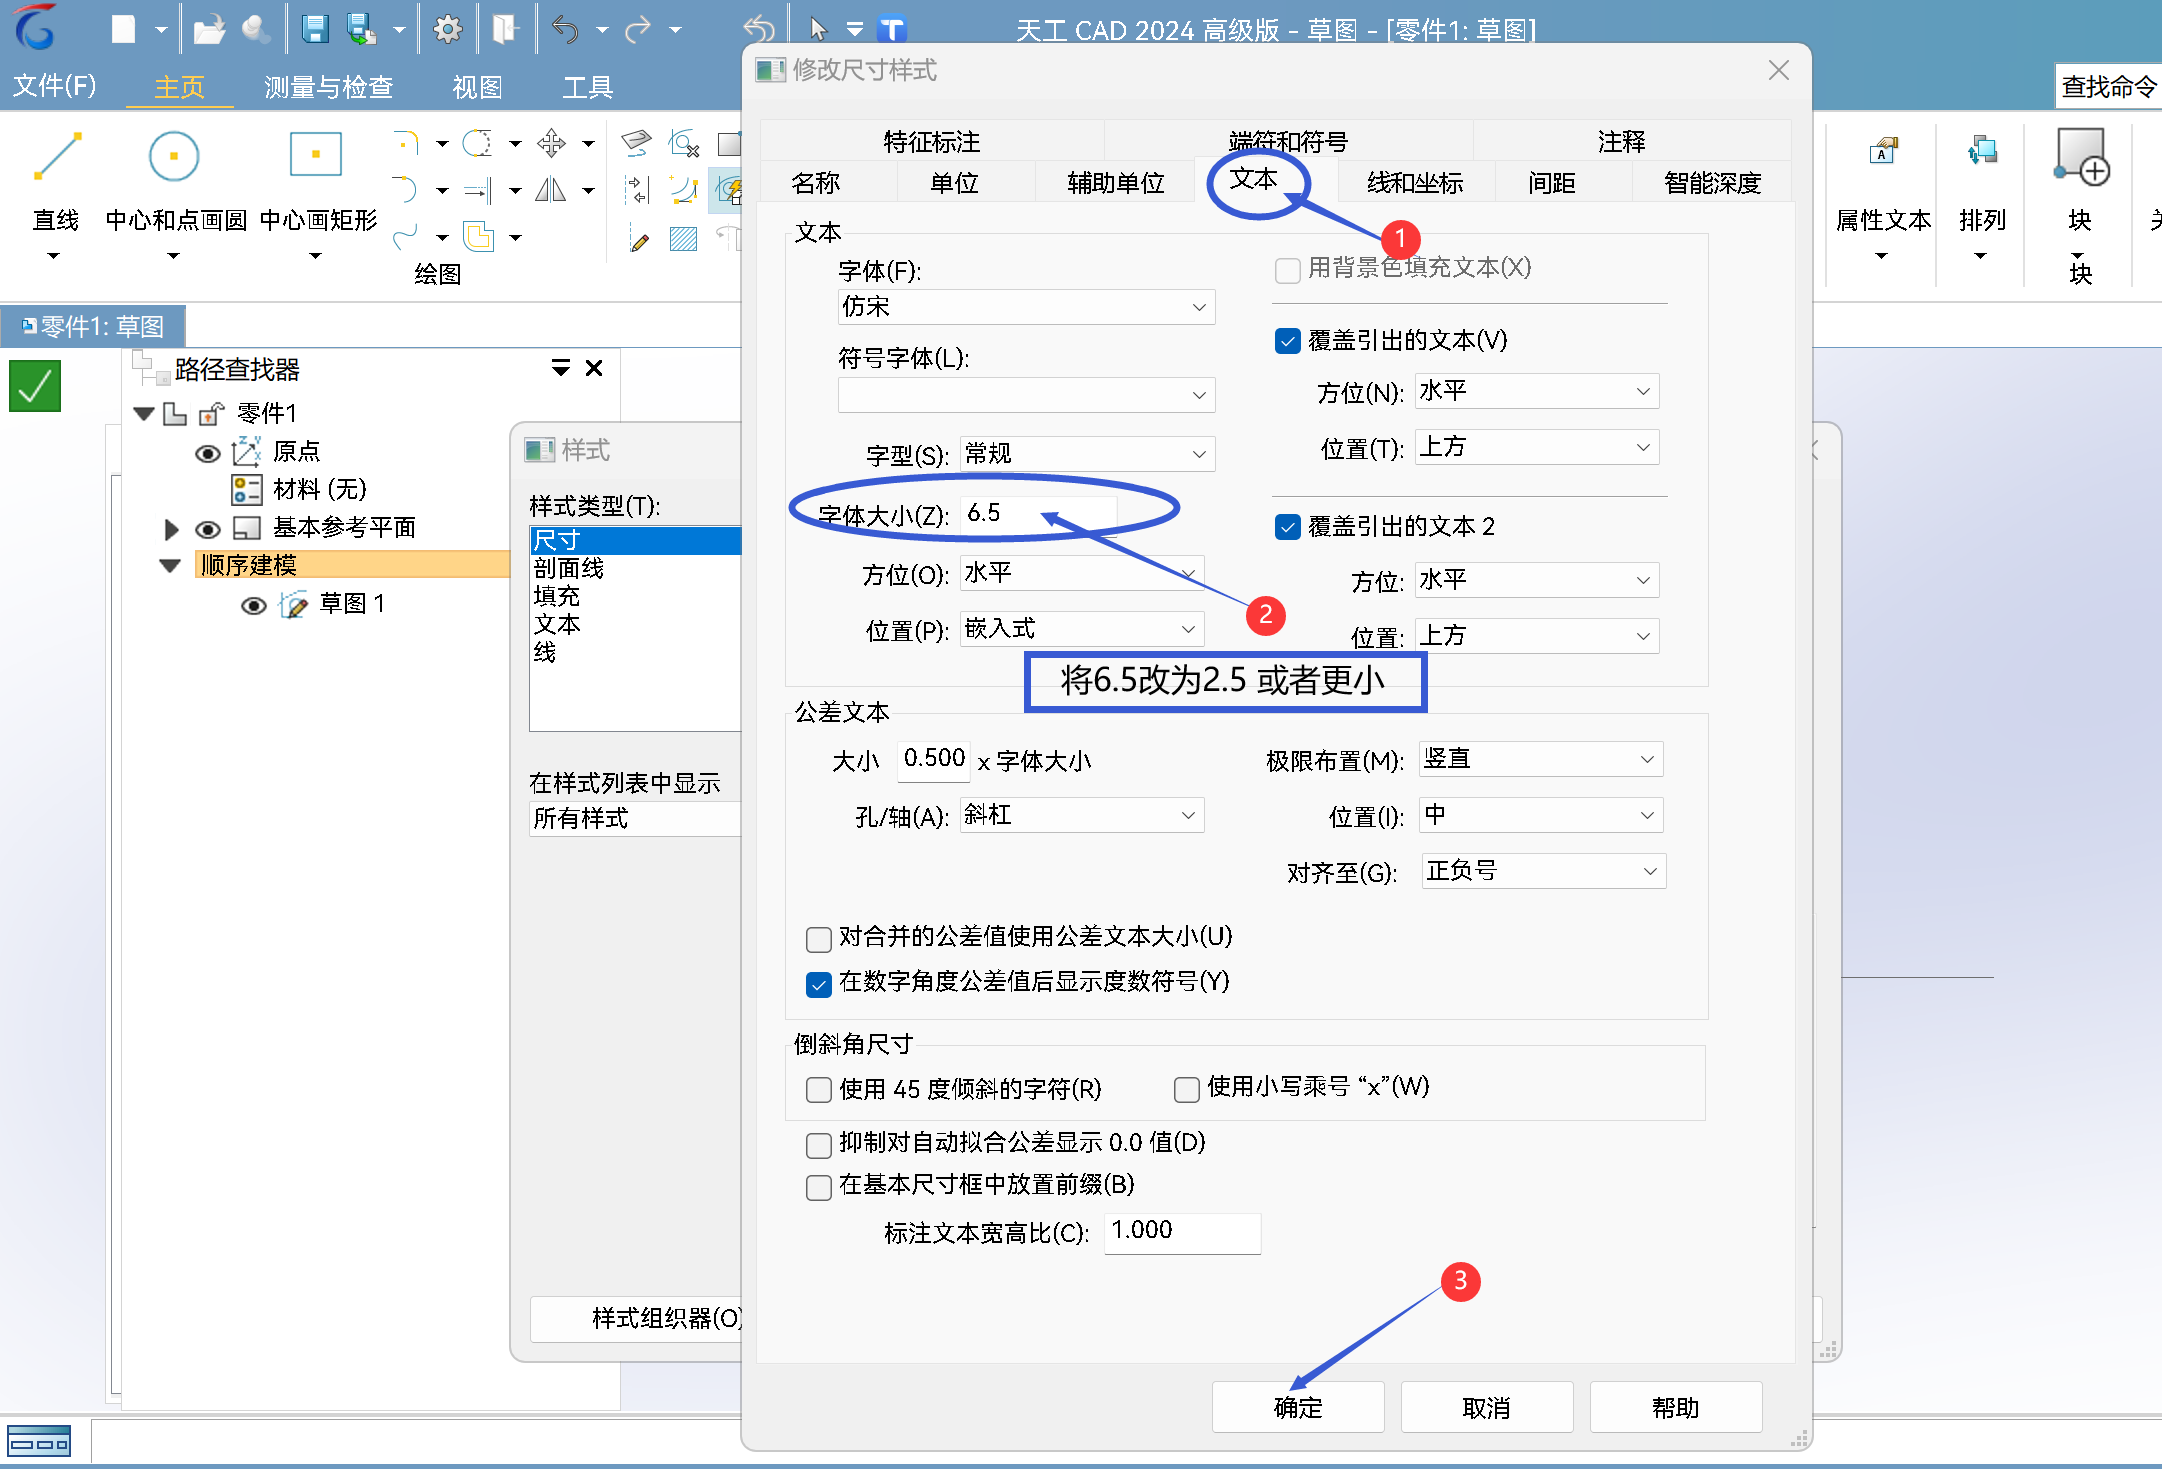Open the 对齐至(G) dropdown showing 正负号
This screenshot has height=1469, width=2162.
click(1543, 871)
